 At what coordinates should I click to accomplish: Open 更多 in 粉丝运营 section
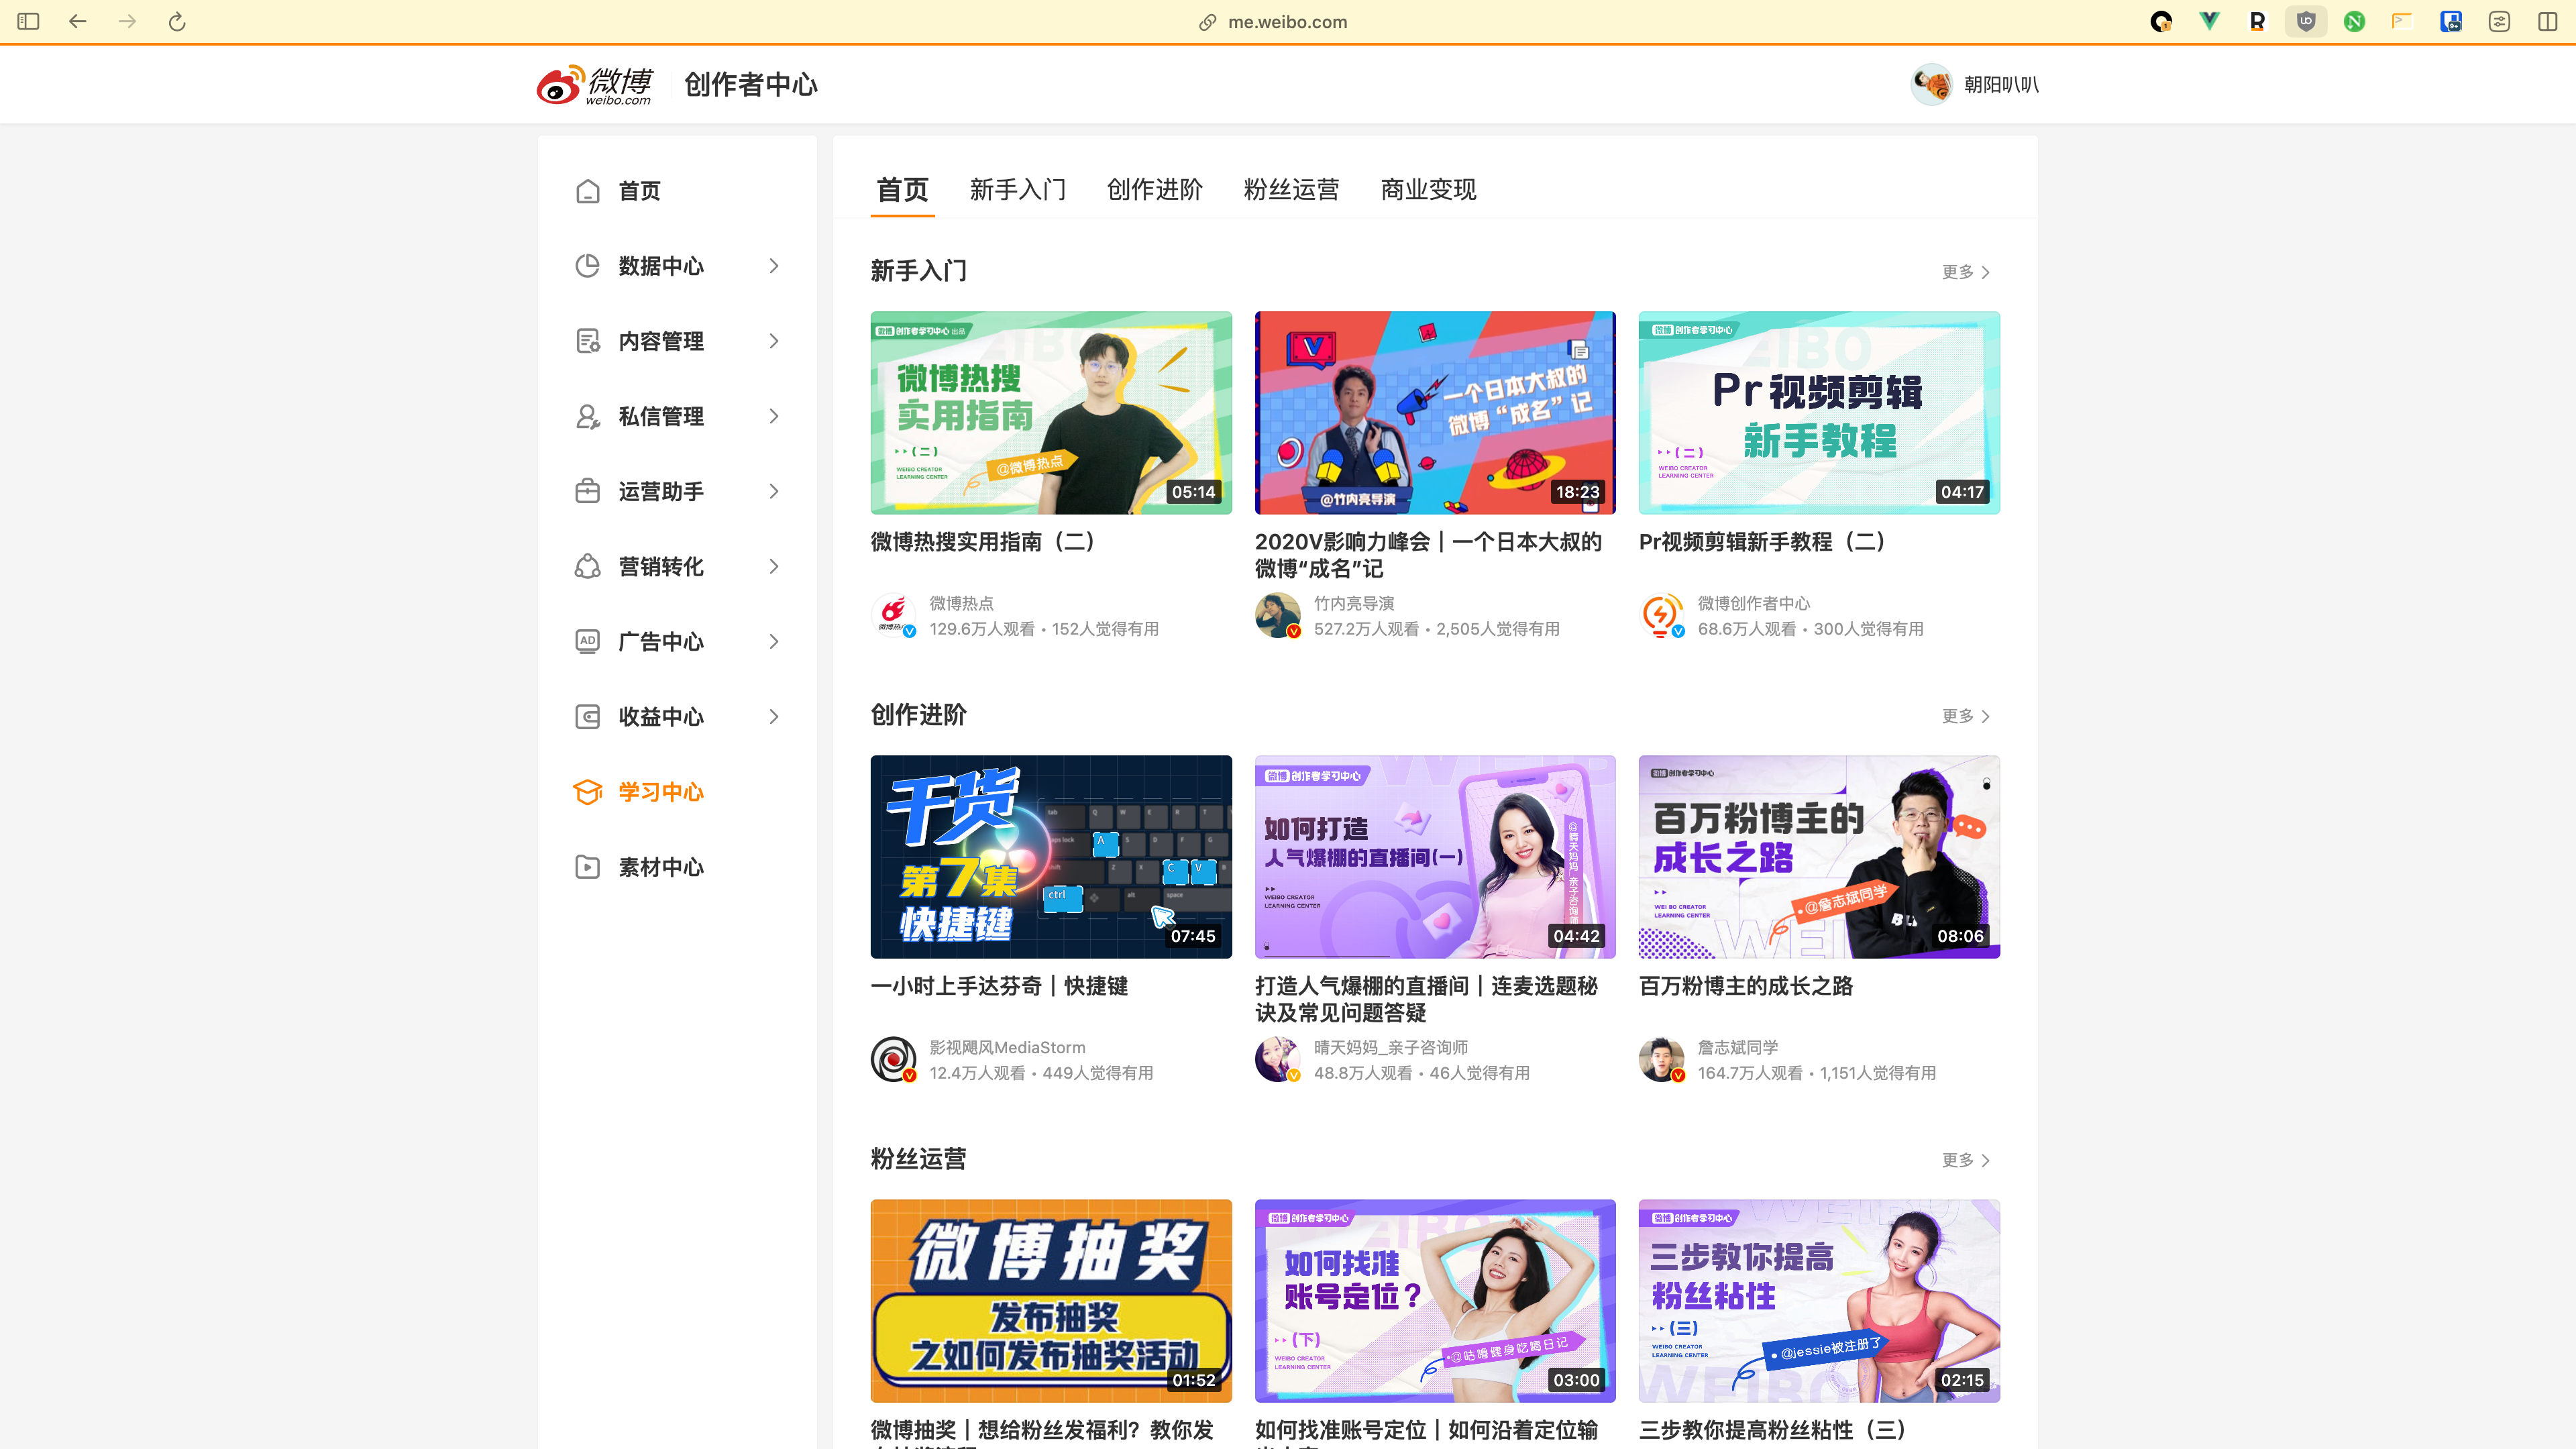[x=1965, y=1160]
